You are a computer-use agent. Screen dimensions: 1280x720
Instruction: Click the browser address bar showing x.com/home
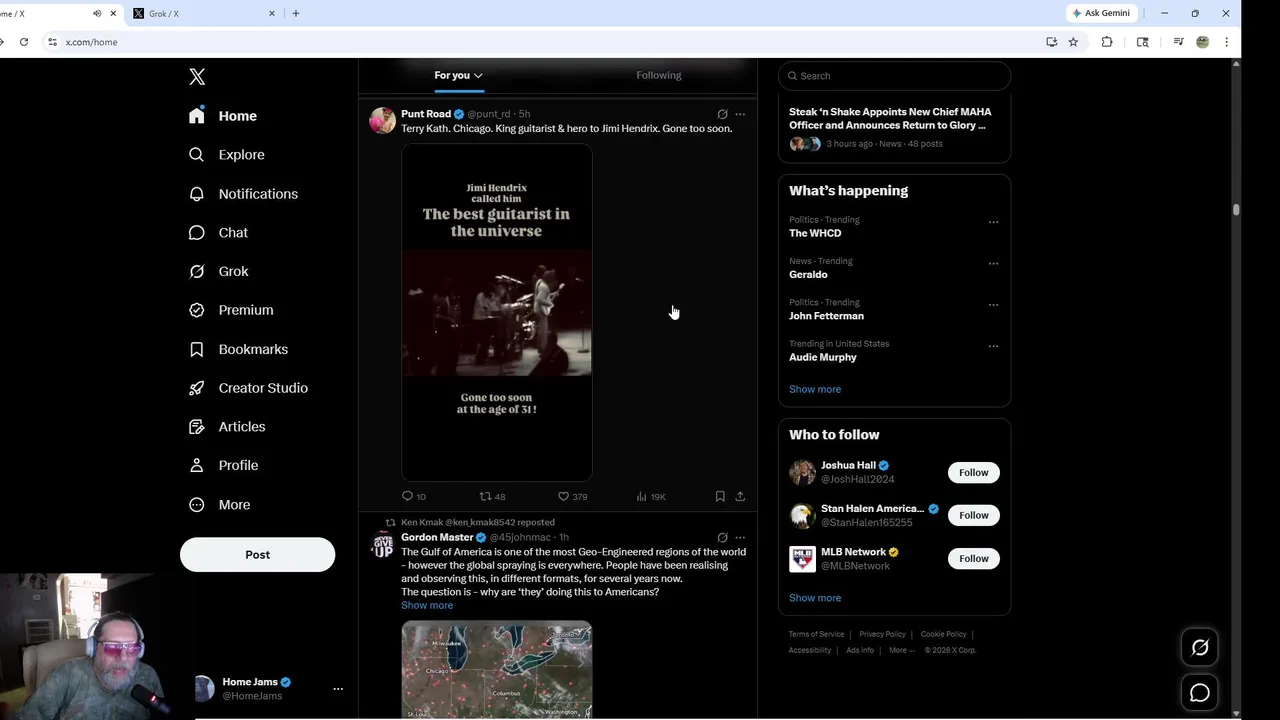[540, 42]
